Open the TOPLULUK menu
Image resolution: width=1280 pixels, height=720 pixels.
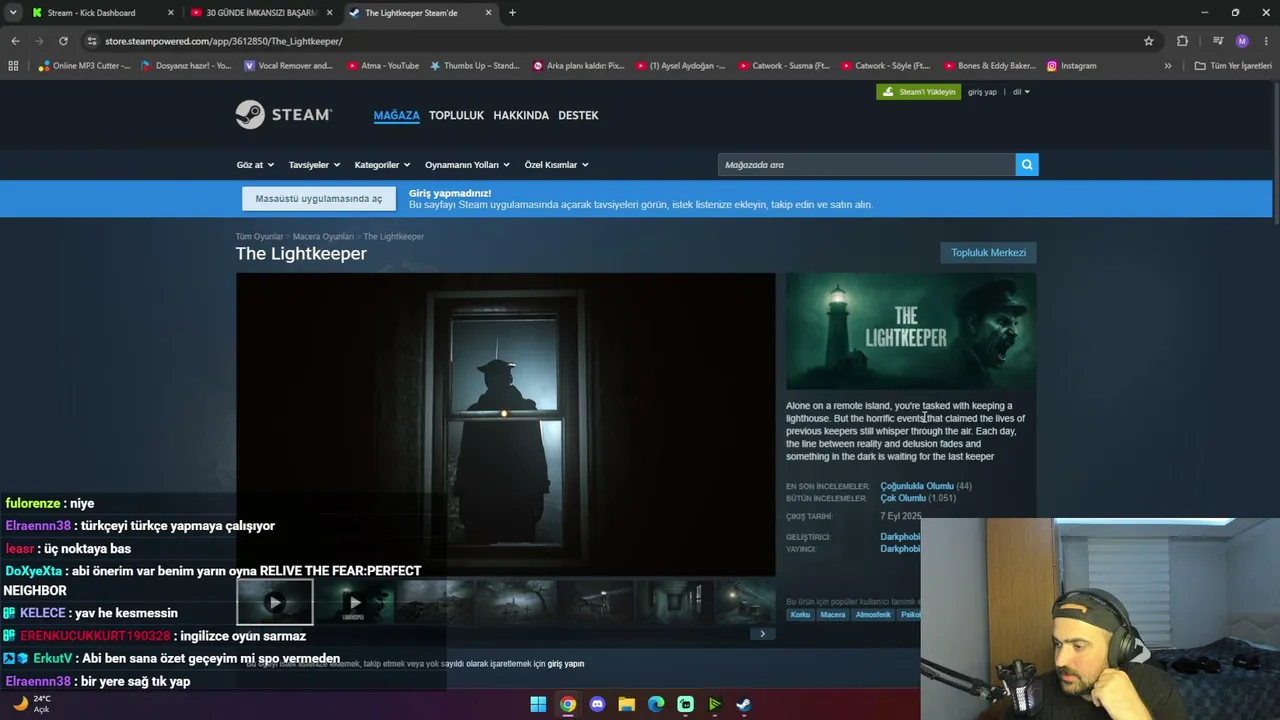[456, 115]
